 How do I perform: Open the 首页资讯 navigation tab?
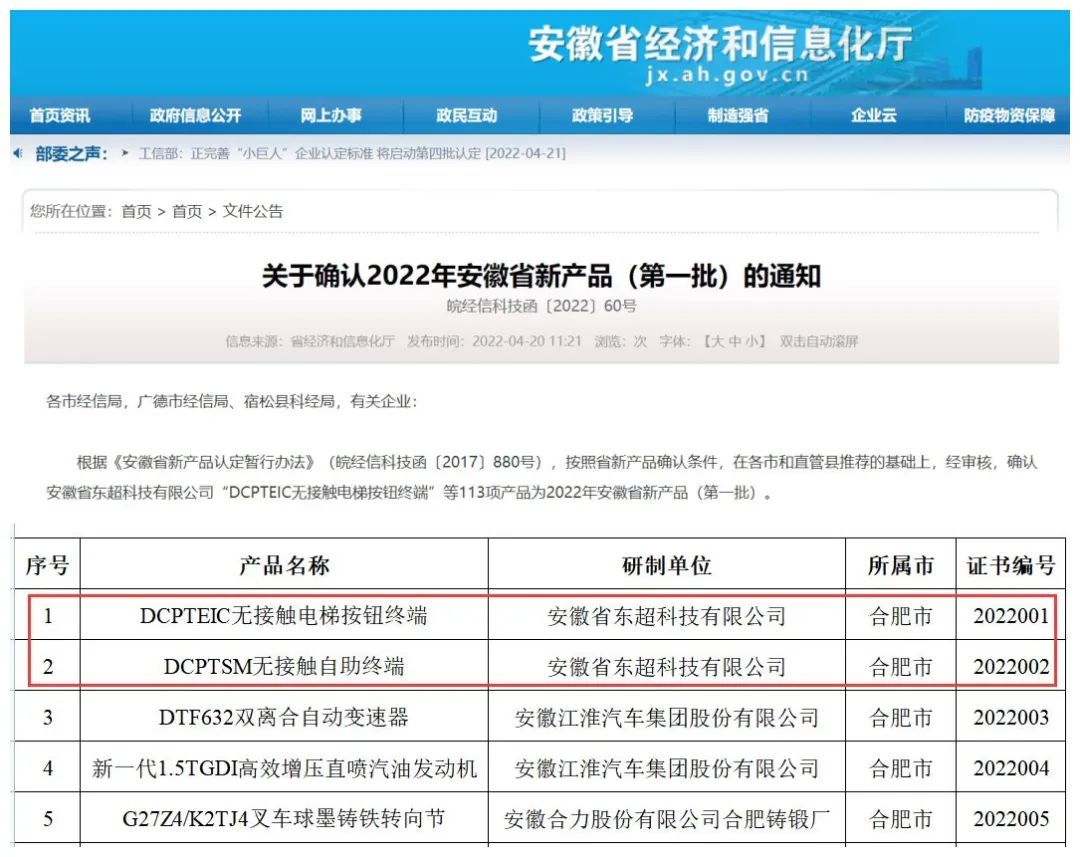[x=60, y=115]
